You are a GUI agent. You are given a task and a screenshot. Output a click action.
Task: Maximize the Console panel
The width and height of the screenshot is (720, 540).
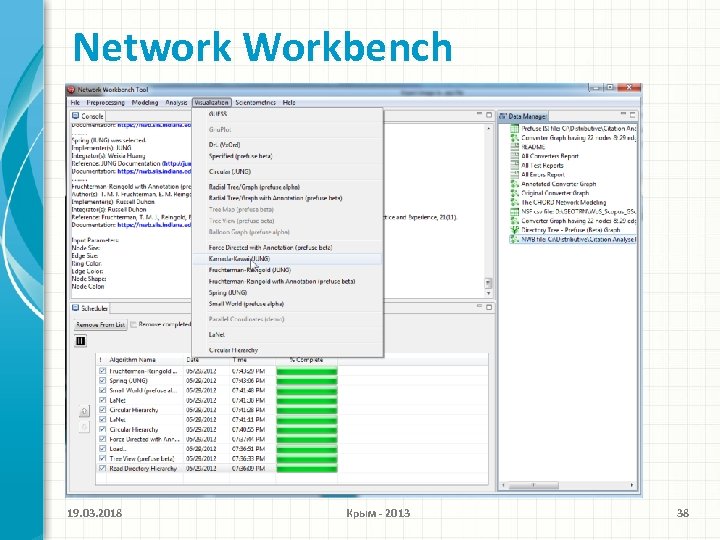coord(489,115)
